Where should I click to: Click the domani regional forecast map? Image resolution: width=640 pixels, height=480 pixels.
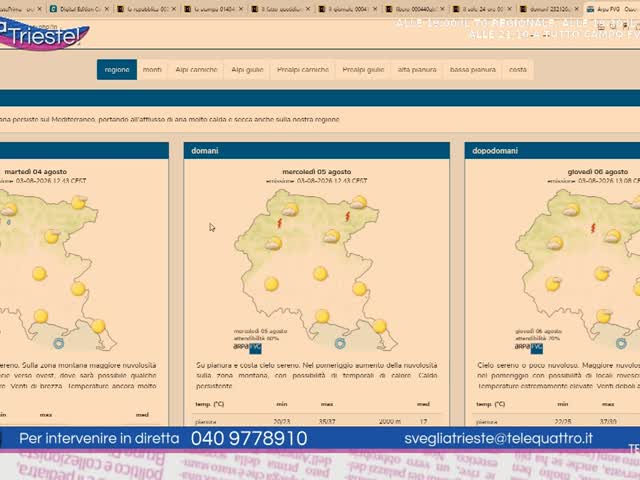316,270
